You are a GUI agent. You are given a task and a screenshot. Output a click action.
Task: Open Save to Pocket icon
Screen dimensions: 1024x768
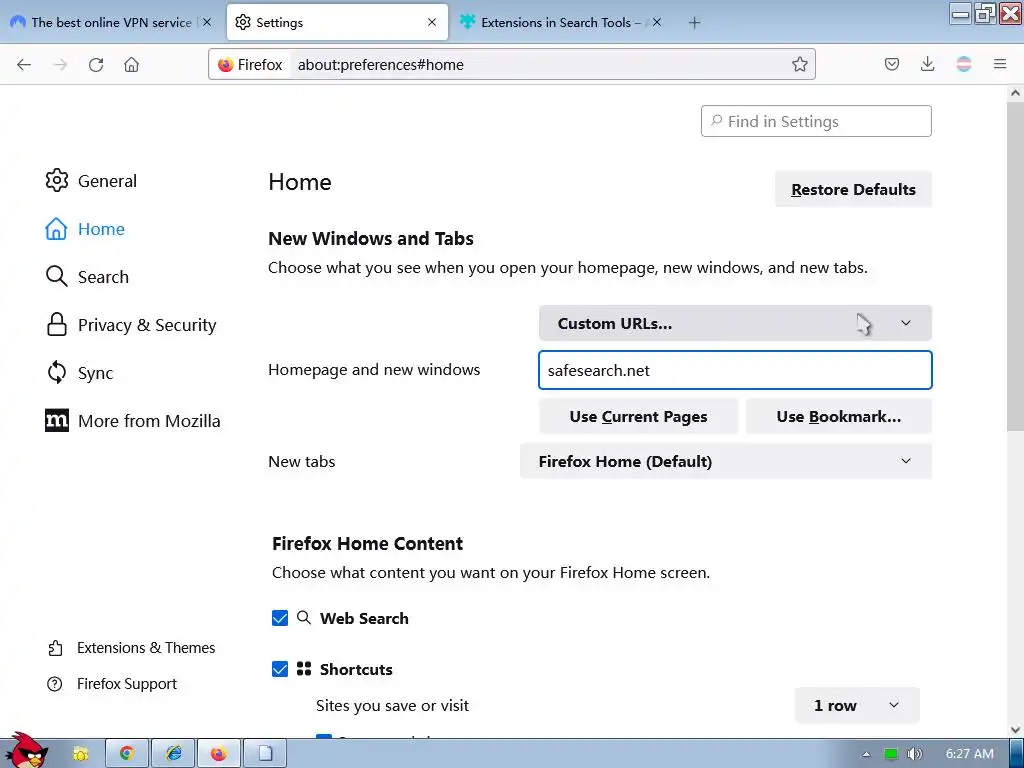[x=891, y=64]
